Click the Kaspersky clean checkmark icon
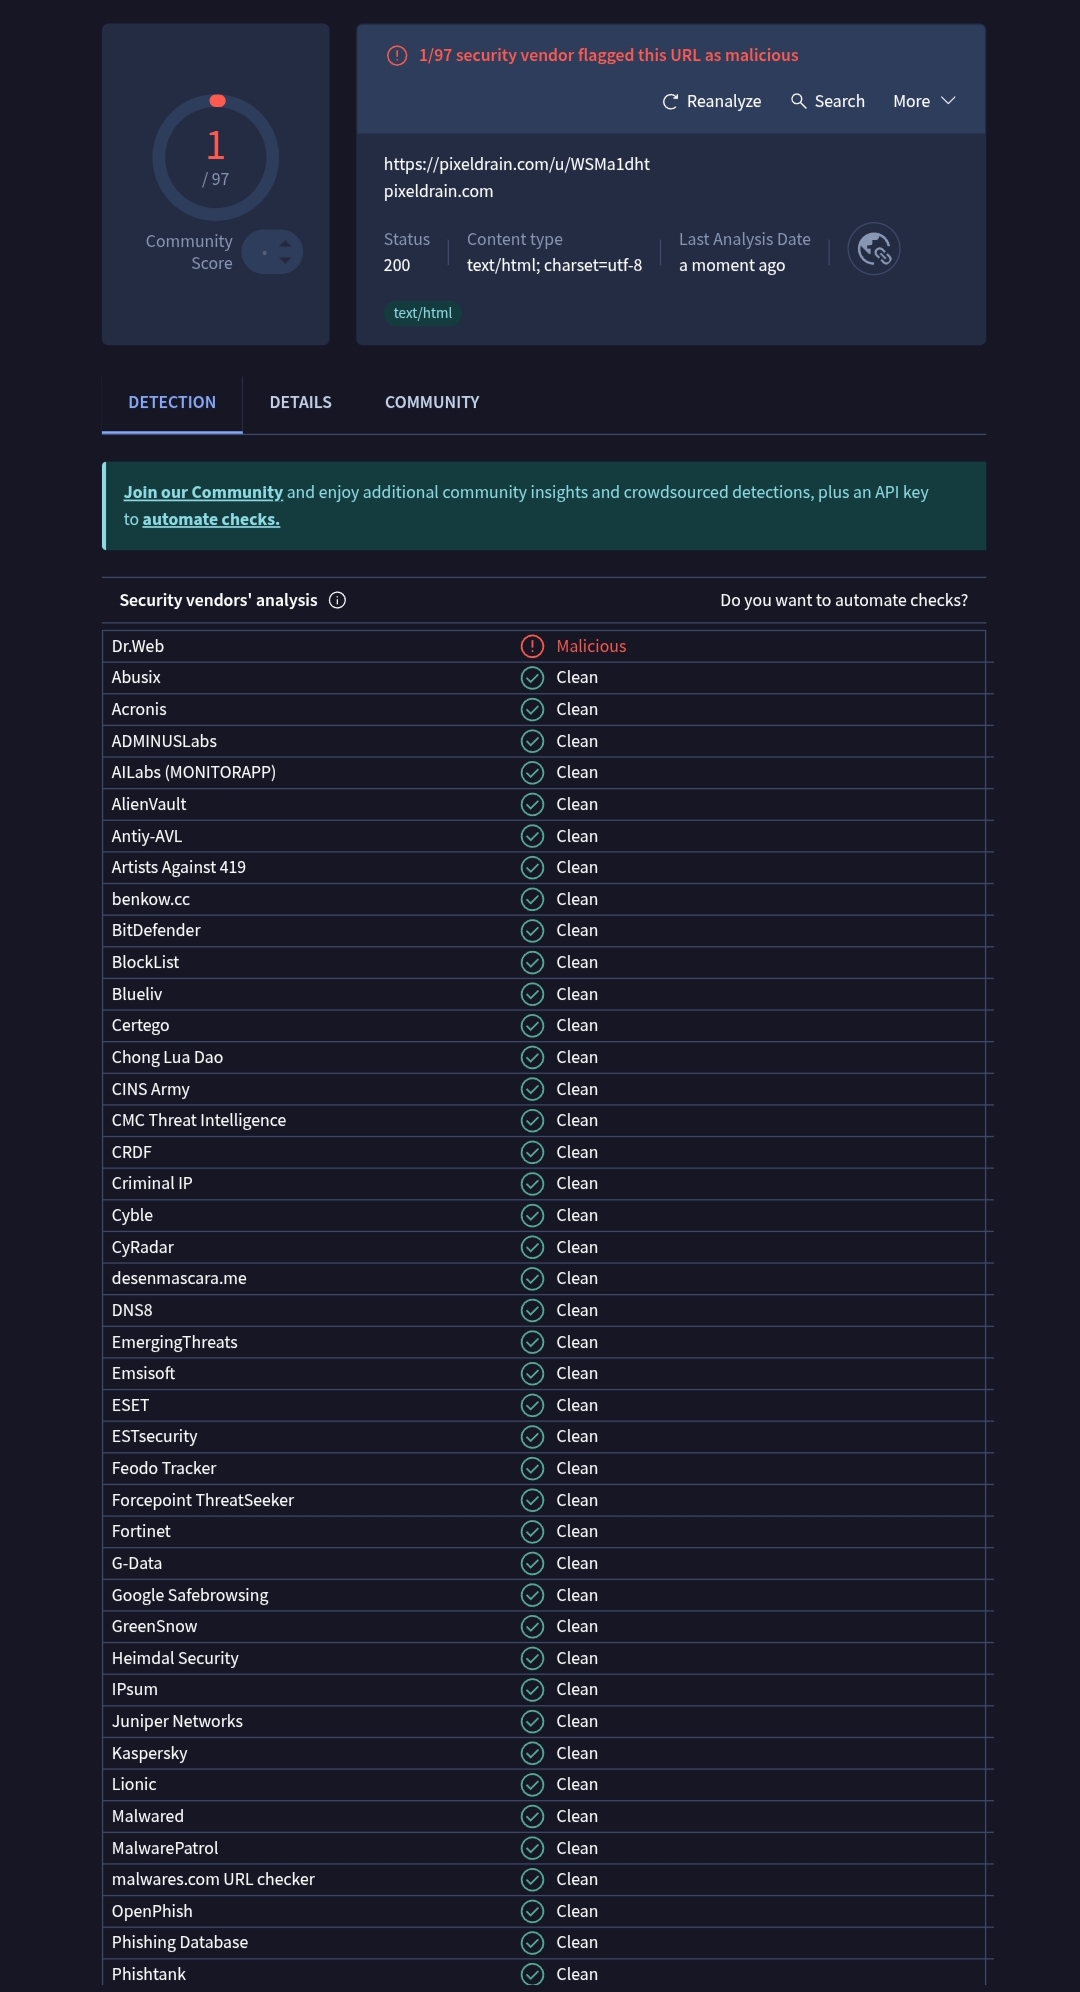The image size is (1080, 1992). point(532,1753)
